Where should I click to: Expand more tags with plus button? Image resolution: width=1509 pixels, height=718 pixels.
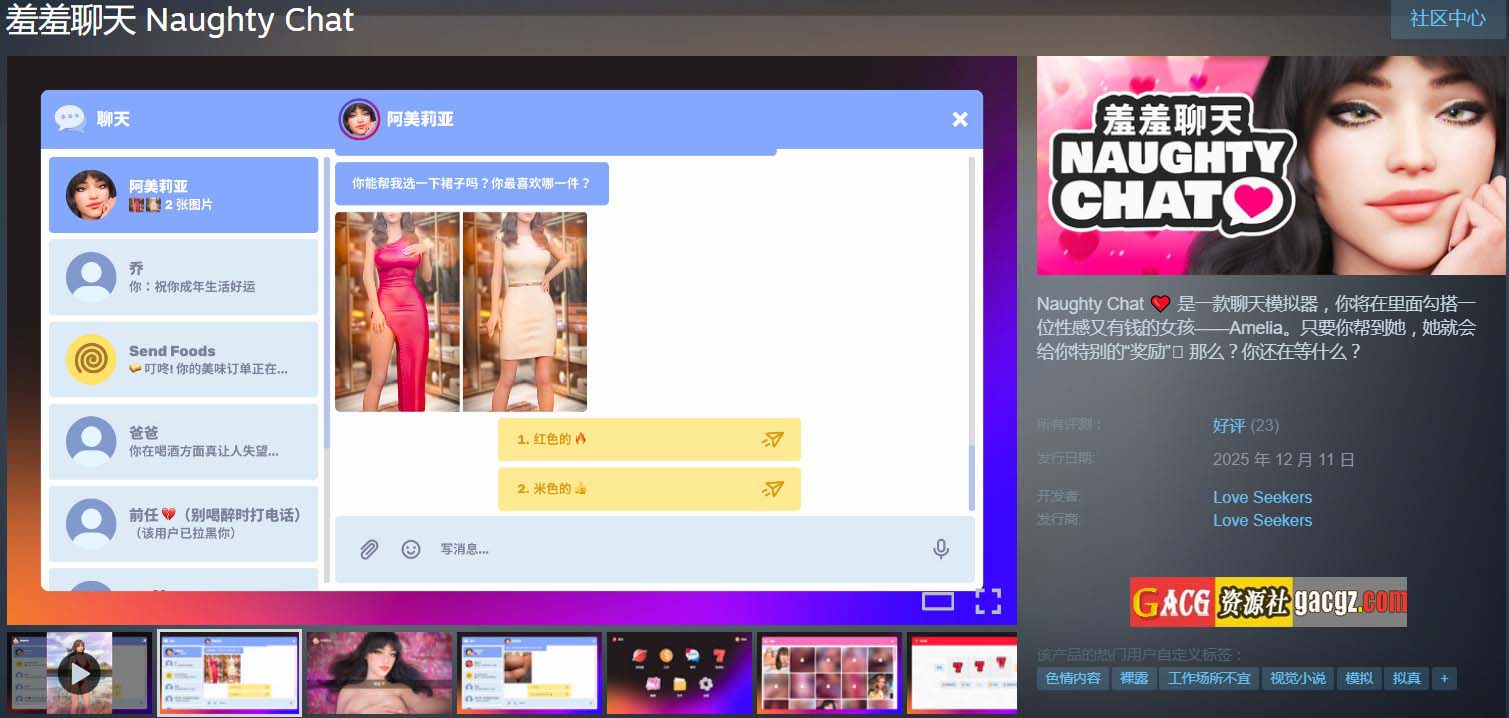pyautogui.click(x=1443, y=678)
